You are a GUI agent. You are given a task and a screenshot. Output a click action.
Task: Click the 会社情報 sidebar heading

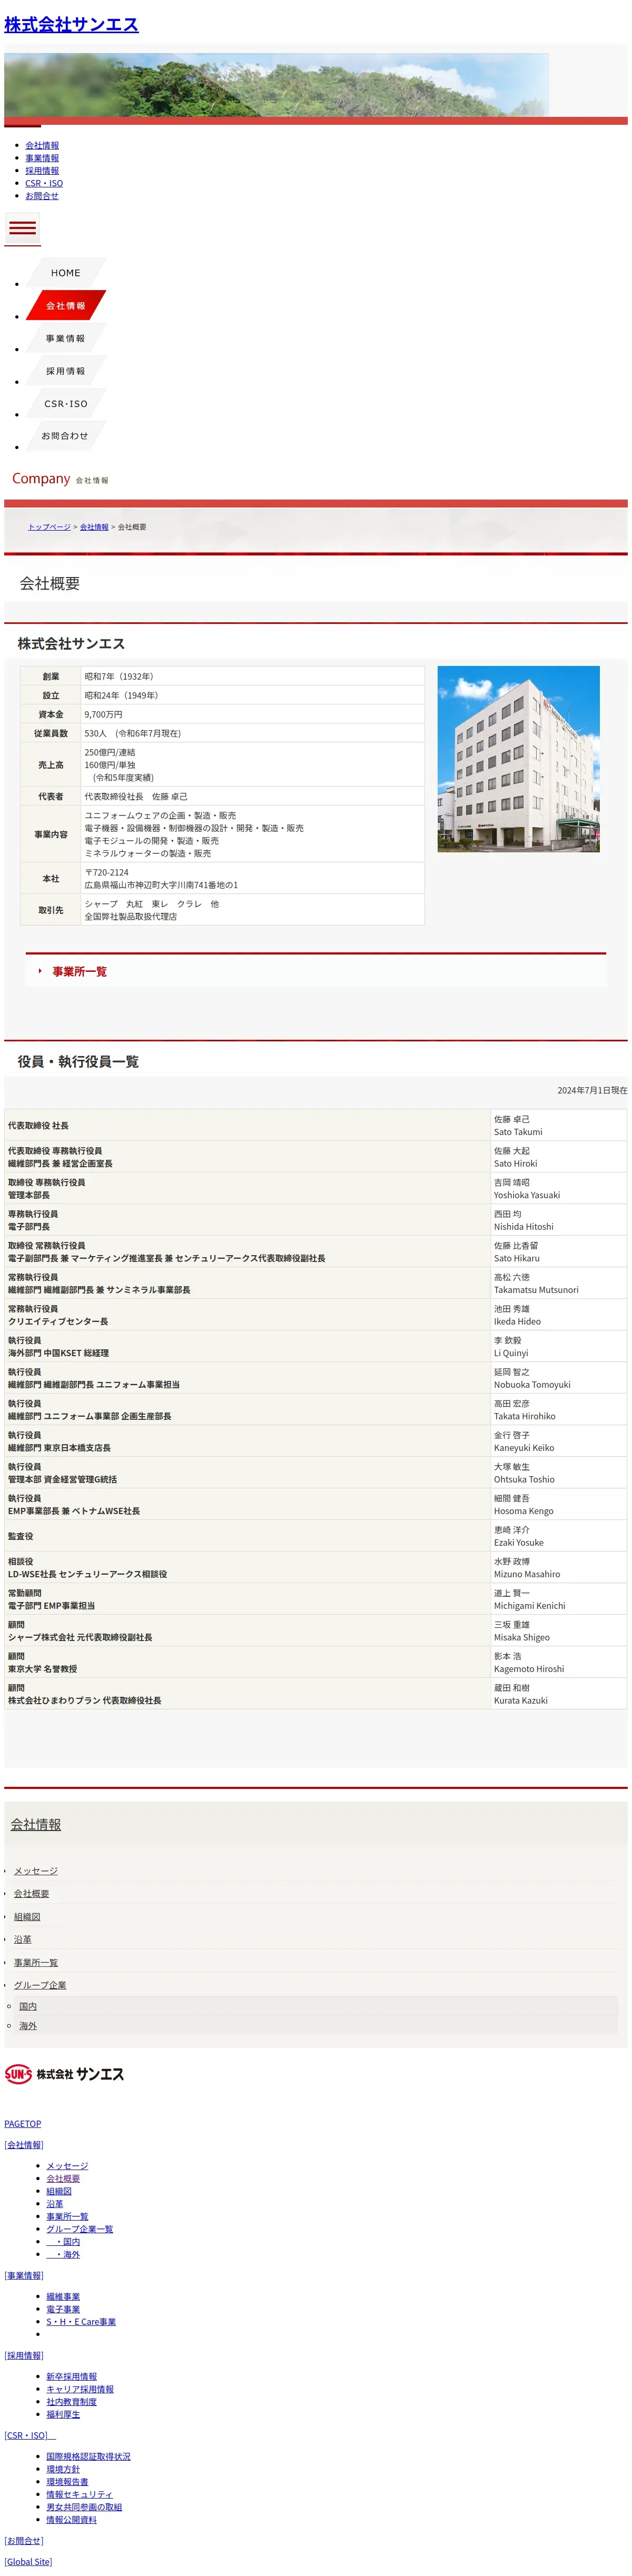coord(36,1825)
